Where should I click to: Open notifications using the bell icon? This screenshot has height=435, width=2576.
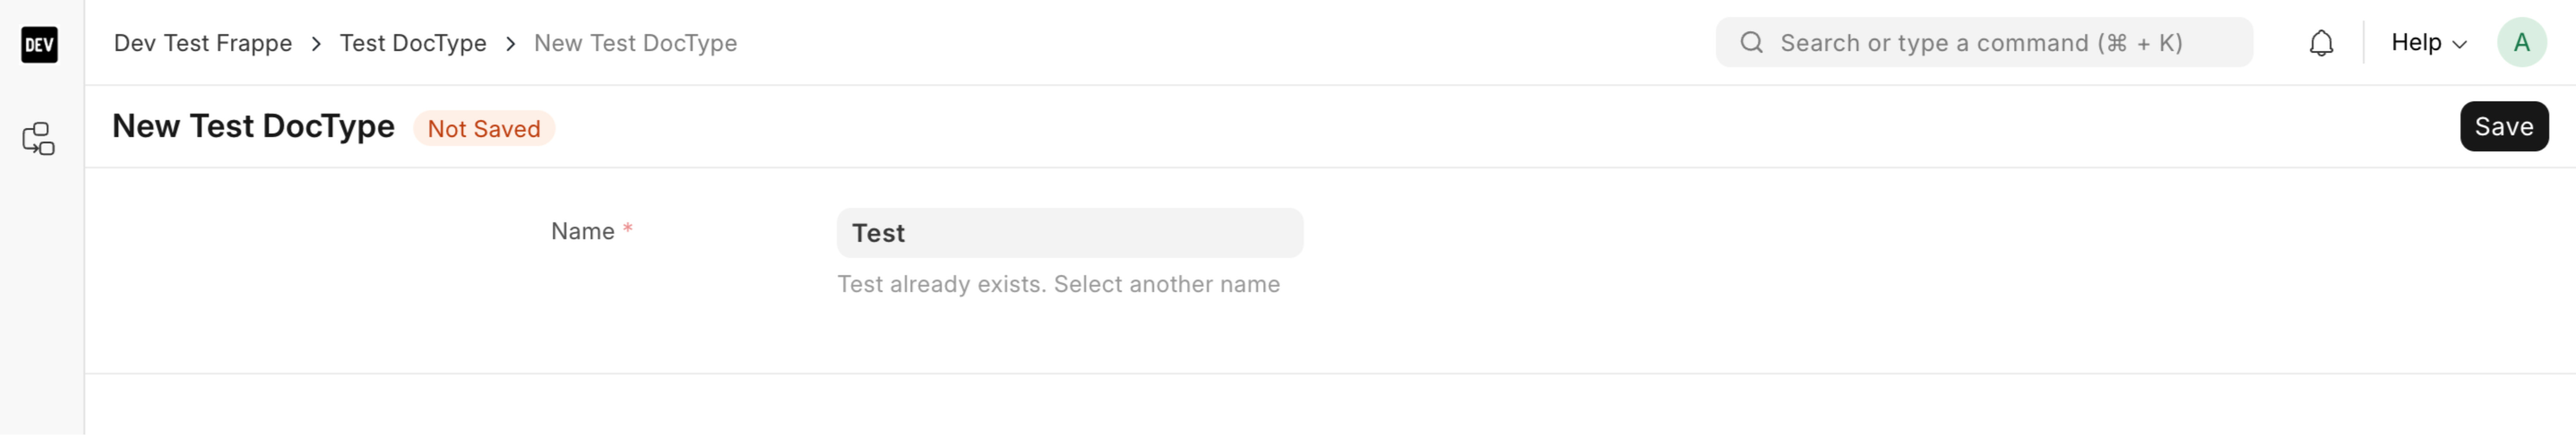click(2322, 43)
